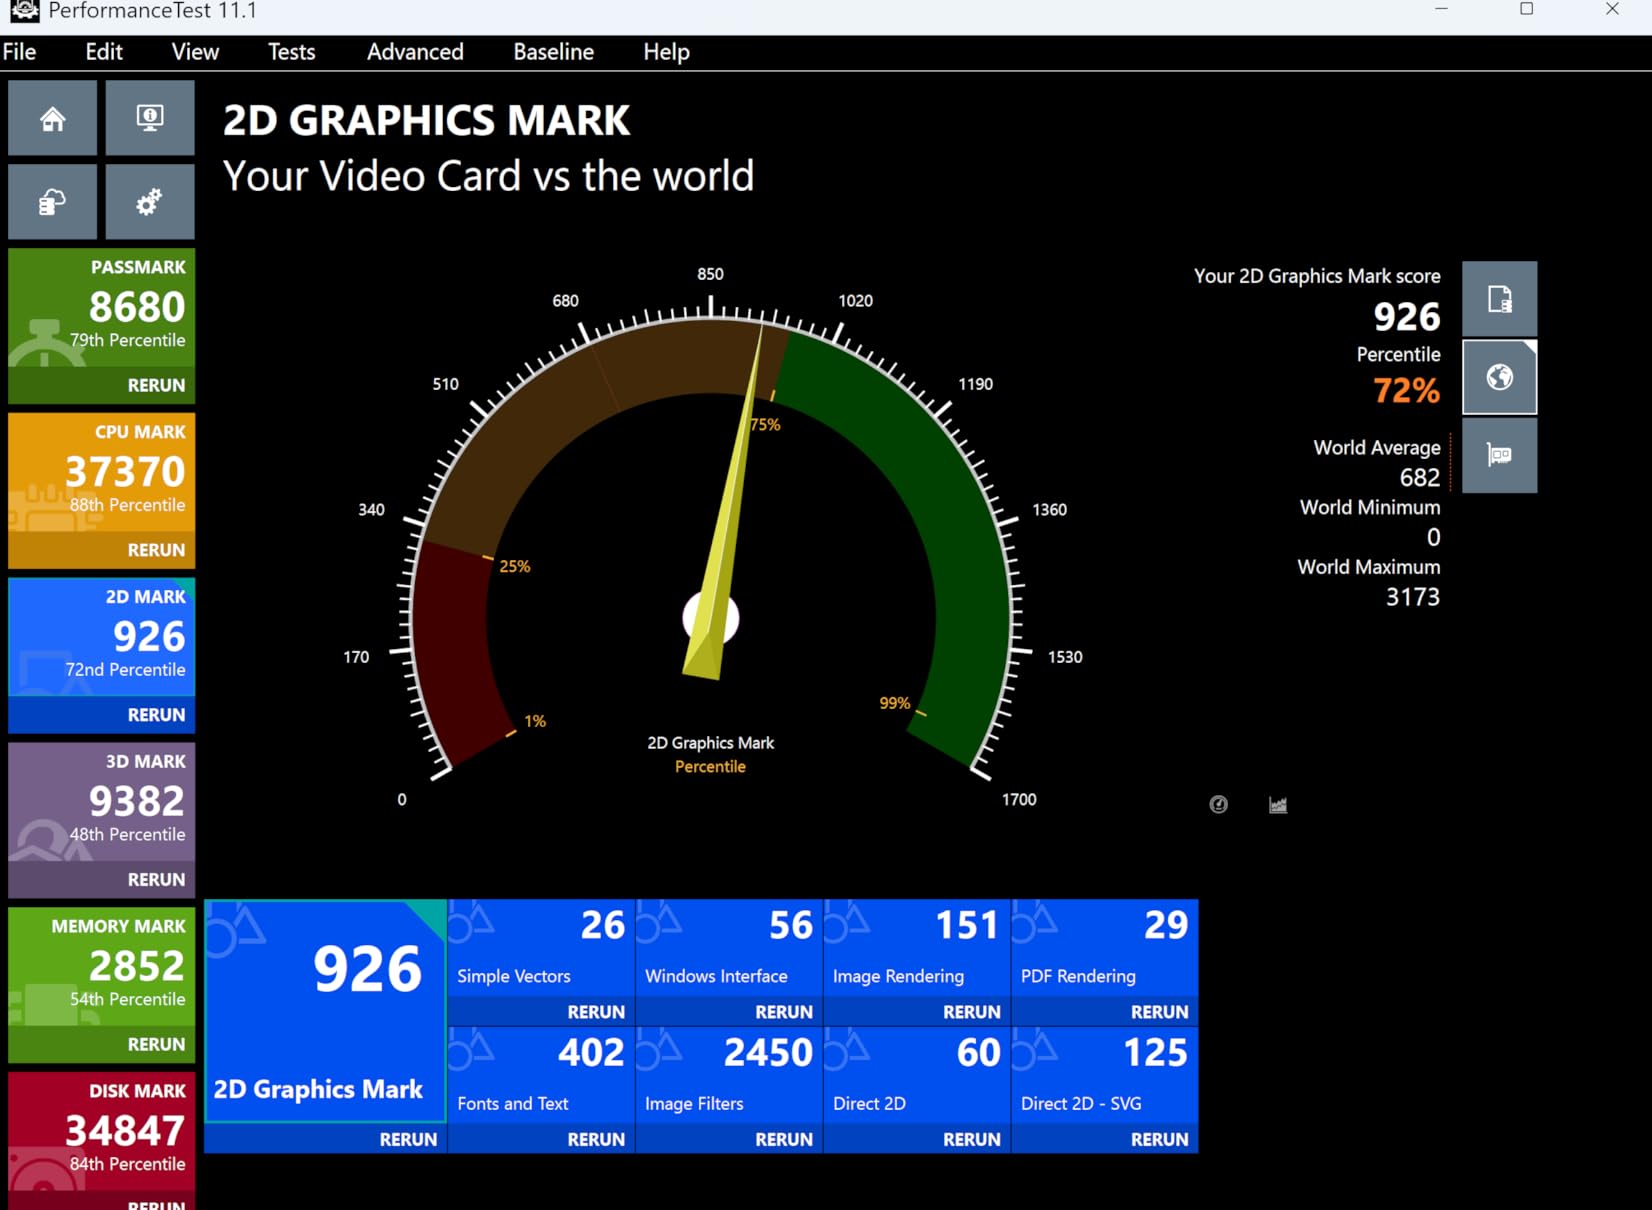Click the cloud database baselines icon
The image size is (1652, 1210).
tap(52, 203)
